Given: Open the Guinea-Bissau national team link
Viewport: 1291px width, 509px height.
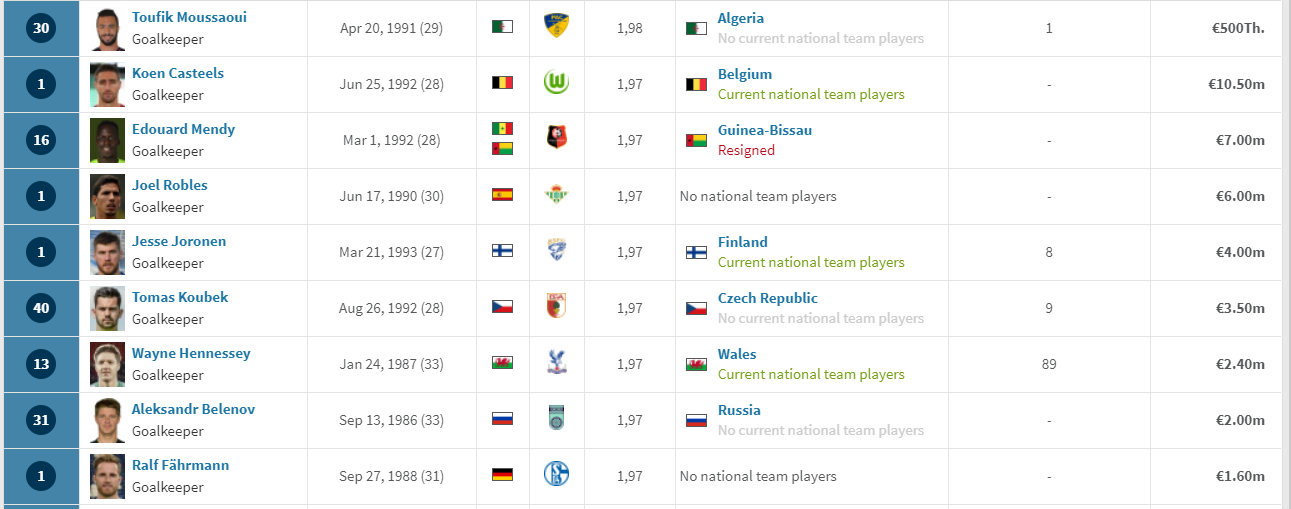Looking at the screenshot, I should [765, 130].
